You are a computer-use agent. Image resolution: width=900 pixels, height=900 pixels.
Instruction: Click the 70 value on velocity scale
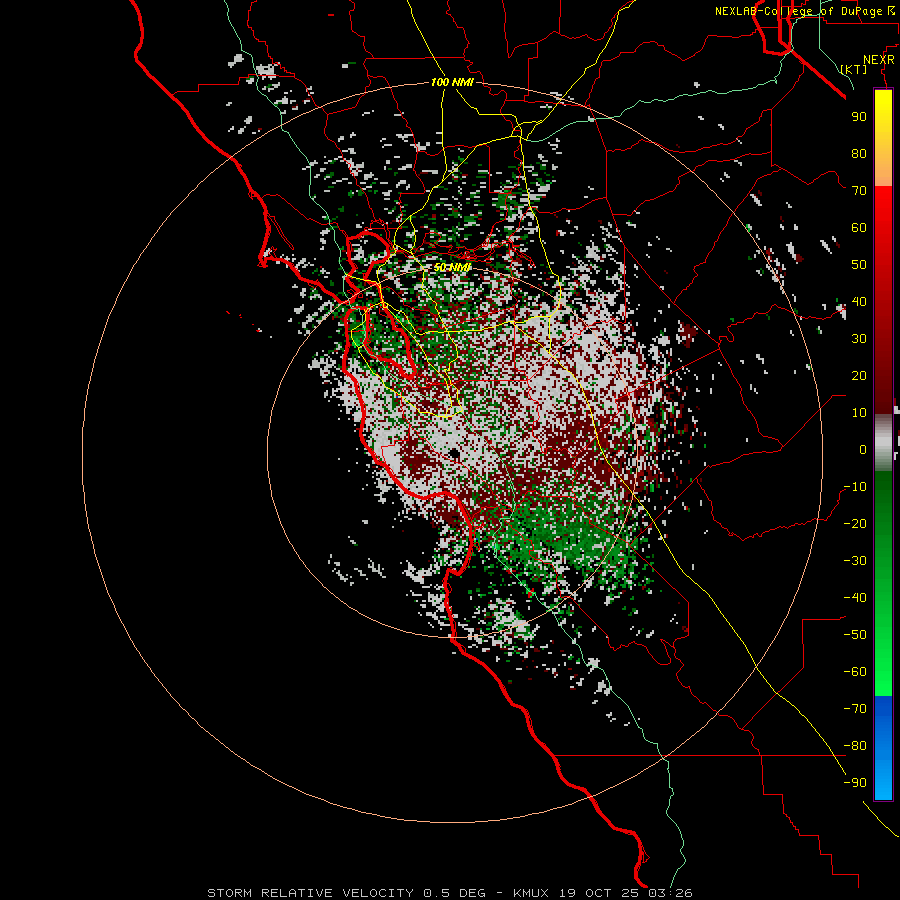[x=859, y=191]
